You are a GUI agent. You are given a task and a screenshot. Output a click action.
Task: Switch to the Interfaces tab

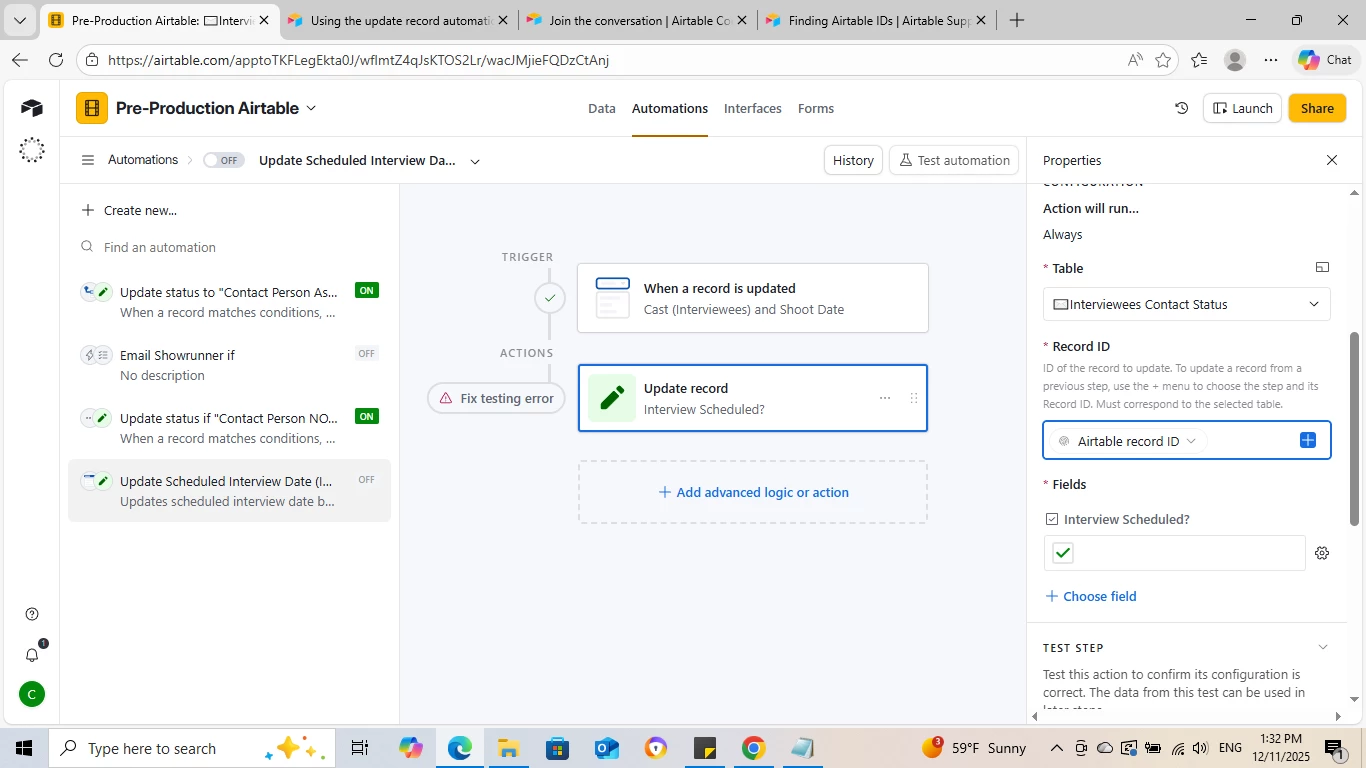point(753,108)
